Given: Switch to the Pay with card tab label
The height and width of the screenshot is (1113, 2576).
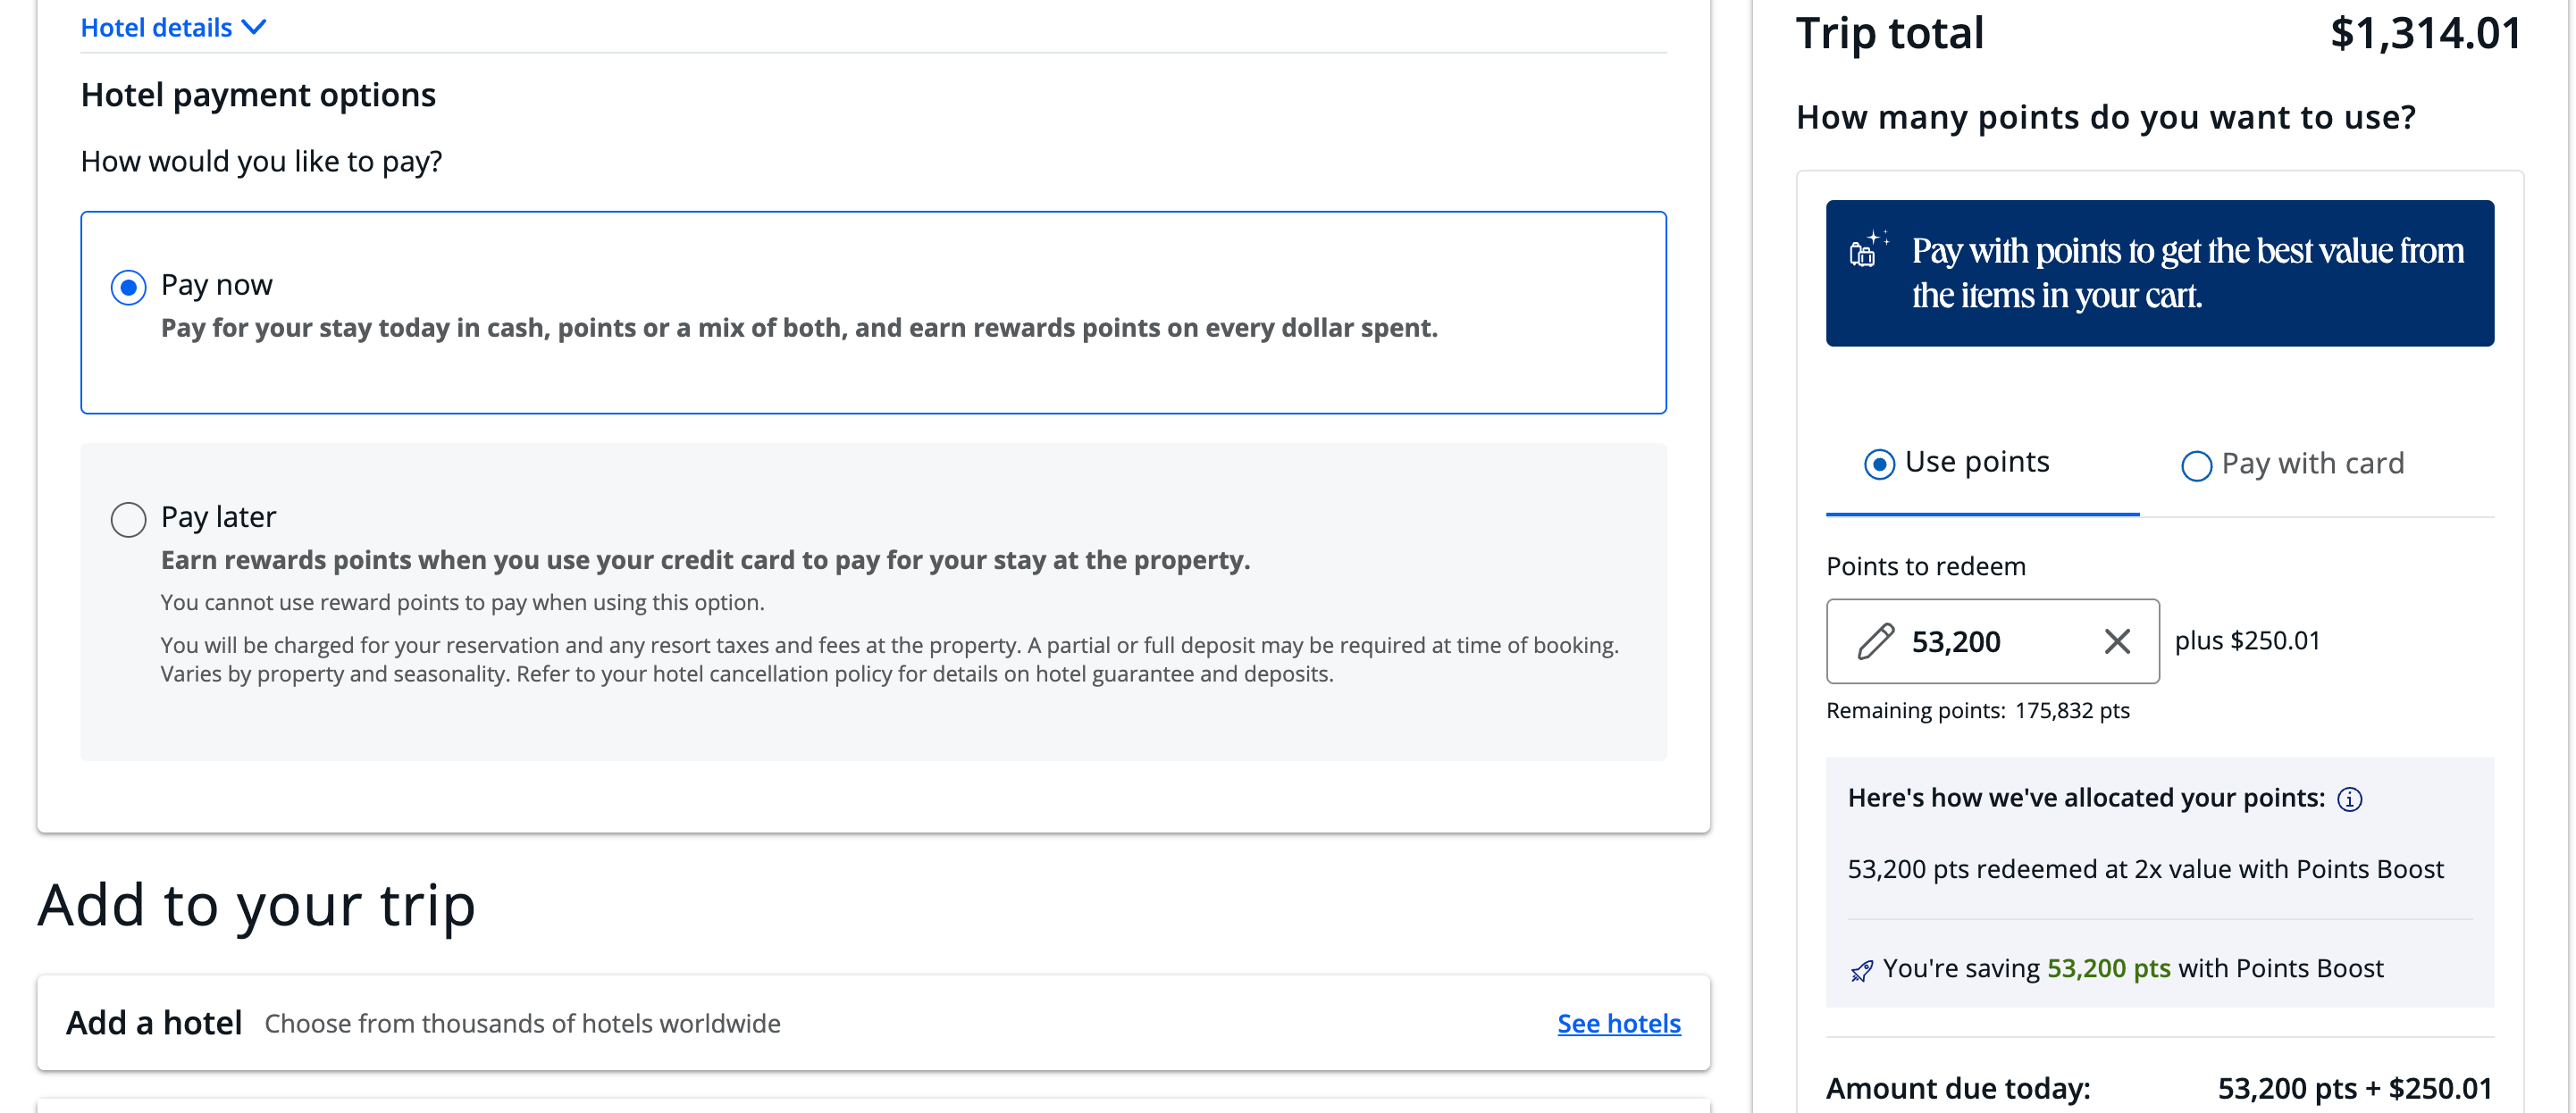Looking at the screenshot, I should [2312, 464].
